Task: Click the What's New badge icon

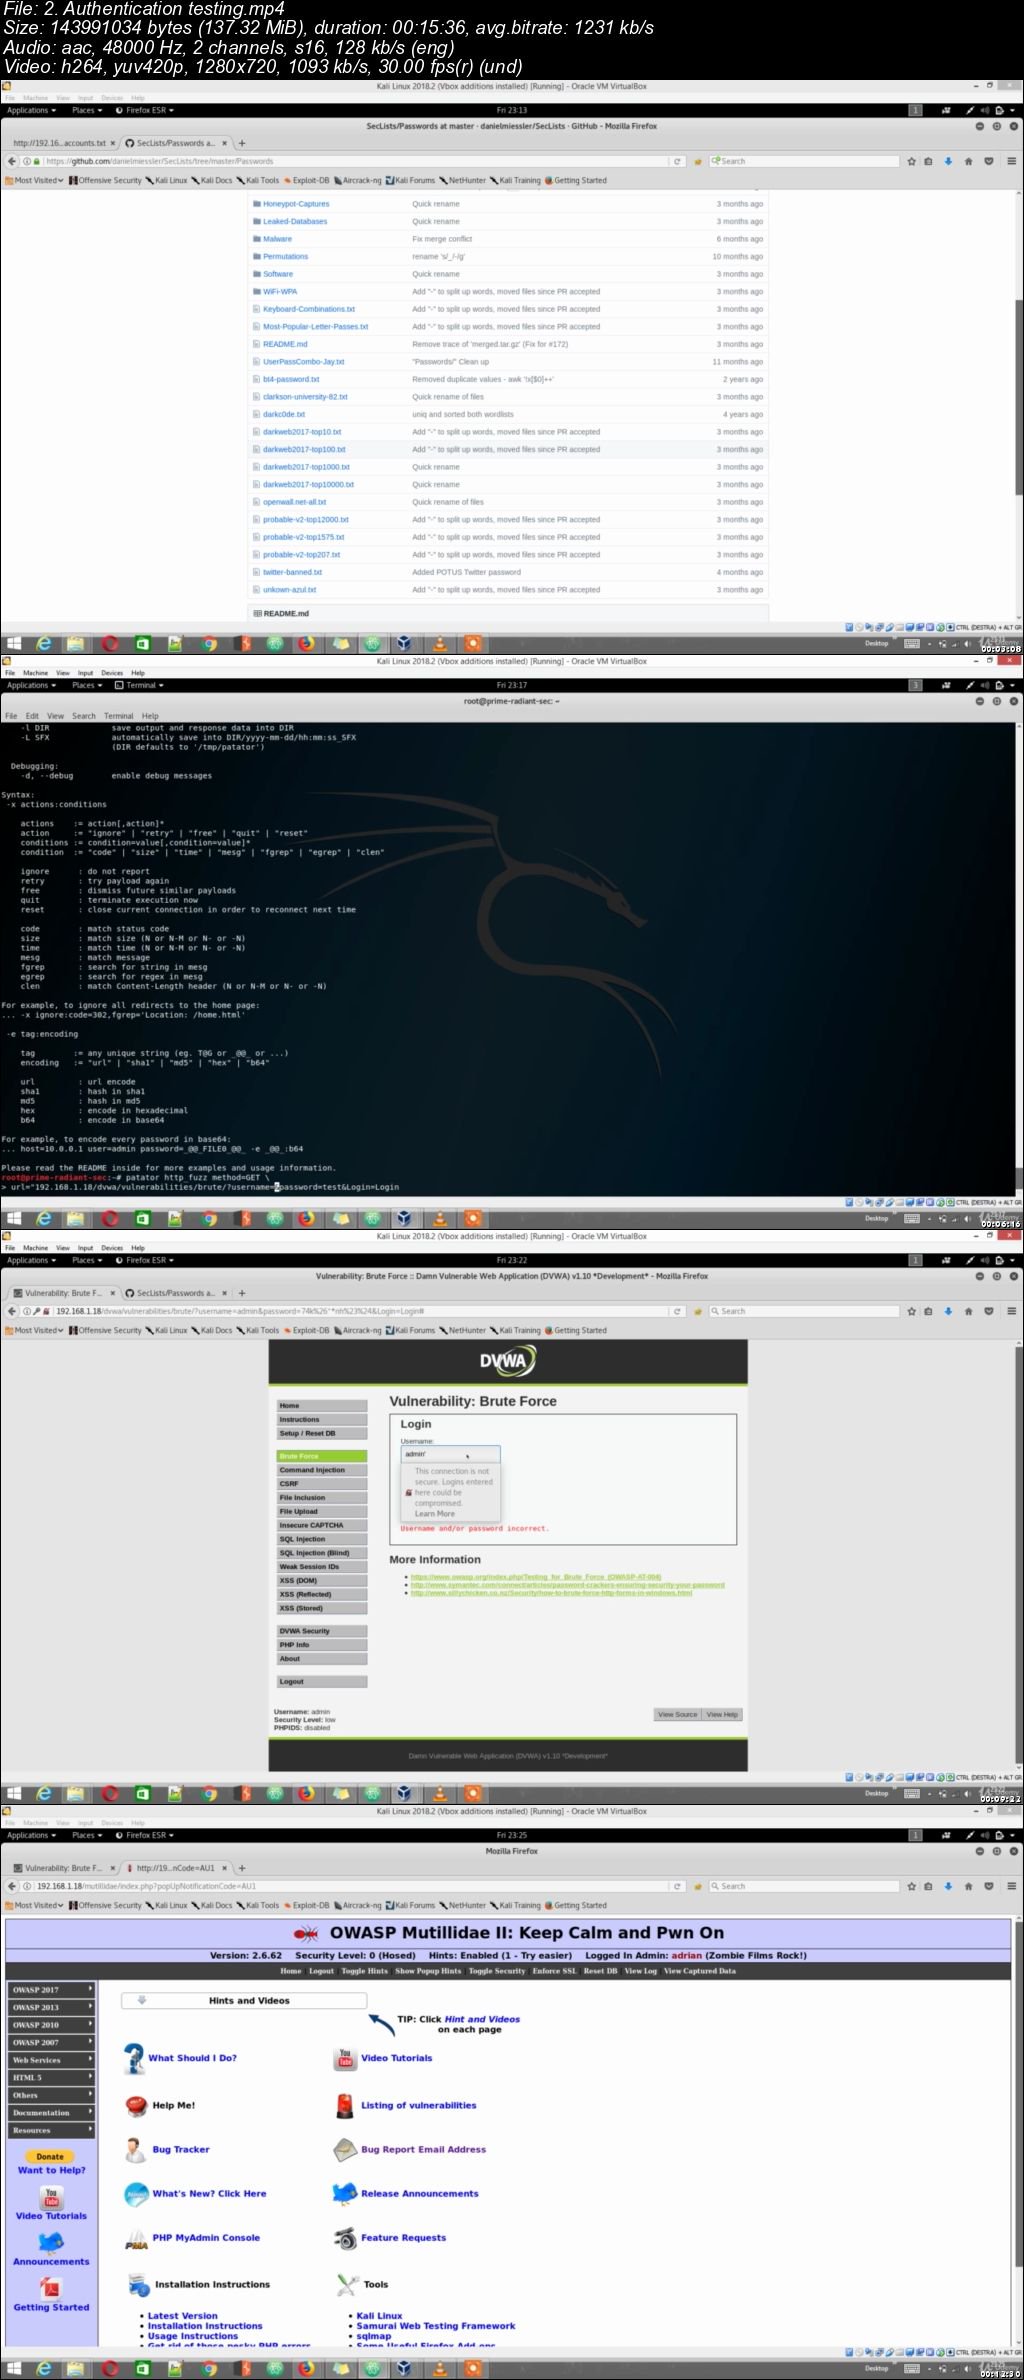Action: (x=136, y=2194)
